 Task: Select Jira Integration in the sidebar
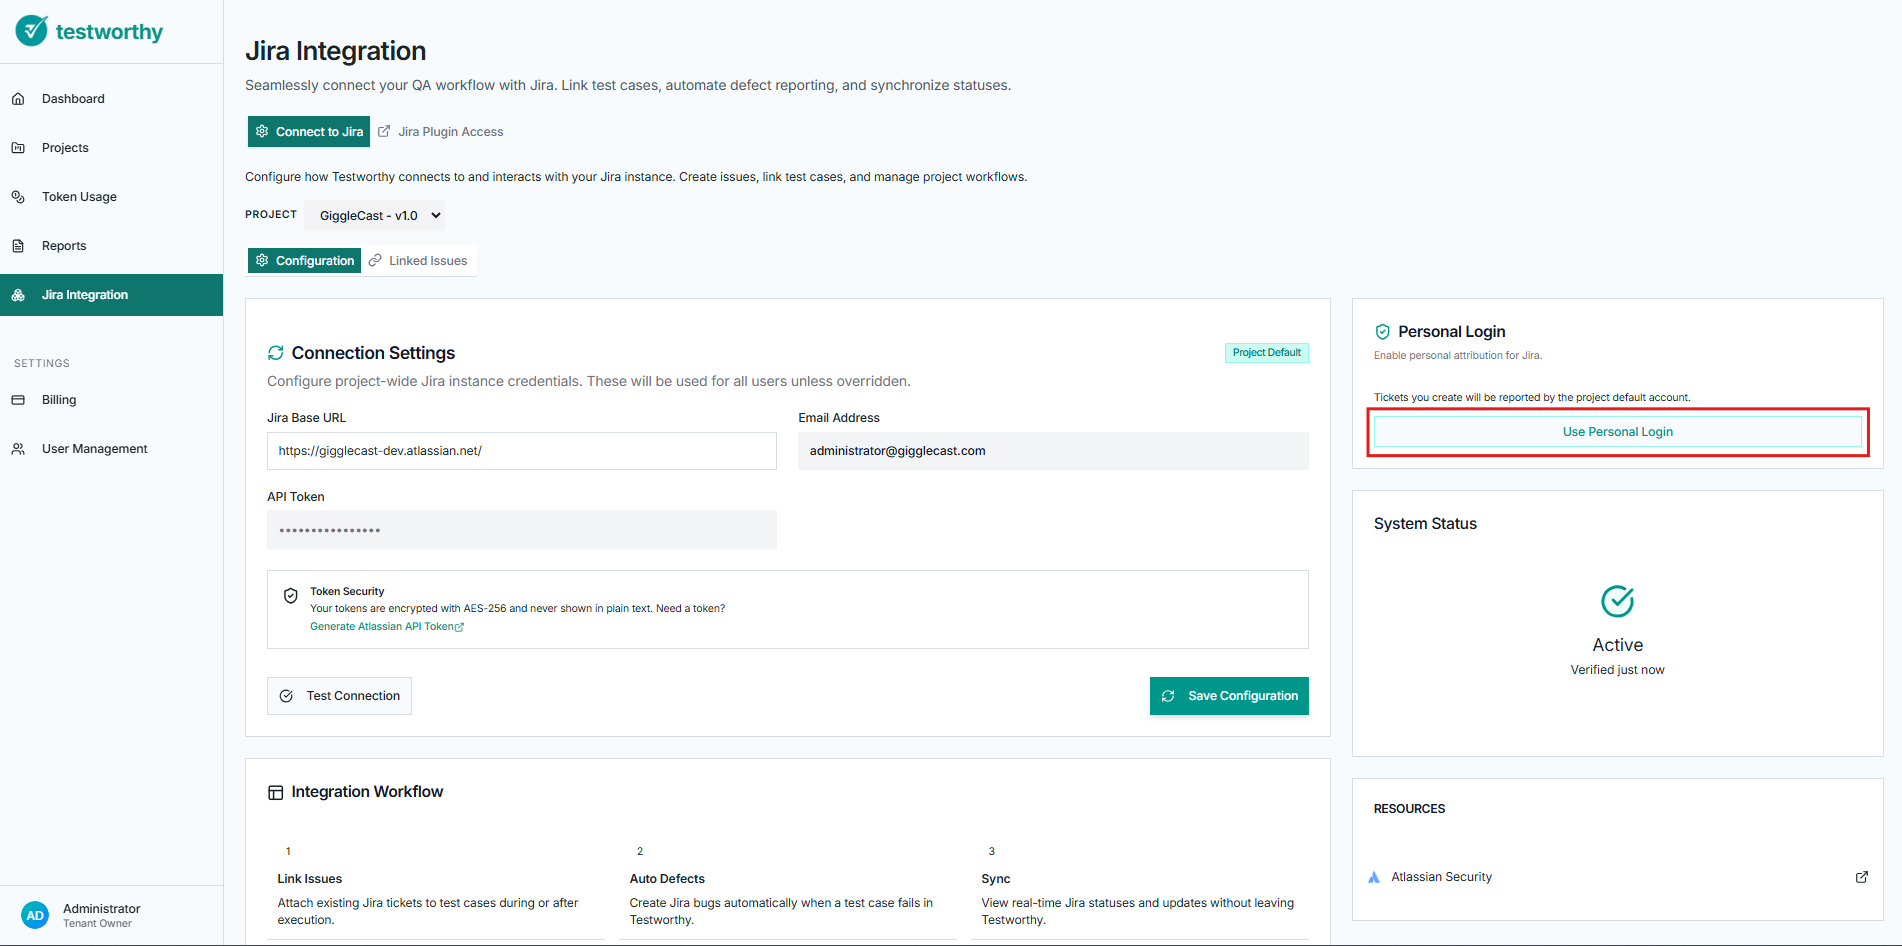point(111,295)
